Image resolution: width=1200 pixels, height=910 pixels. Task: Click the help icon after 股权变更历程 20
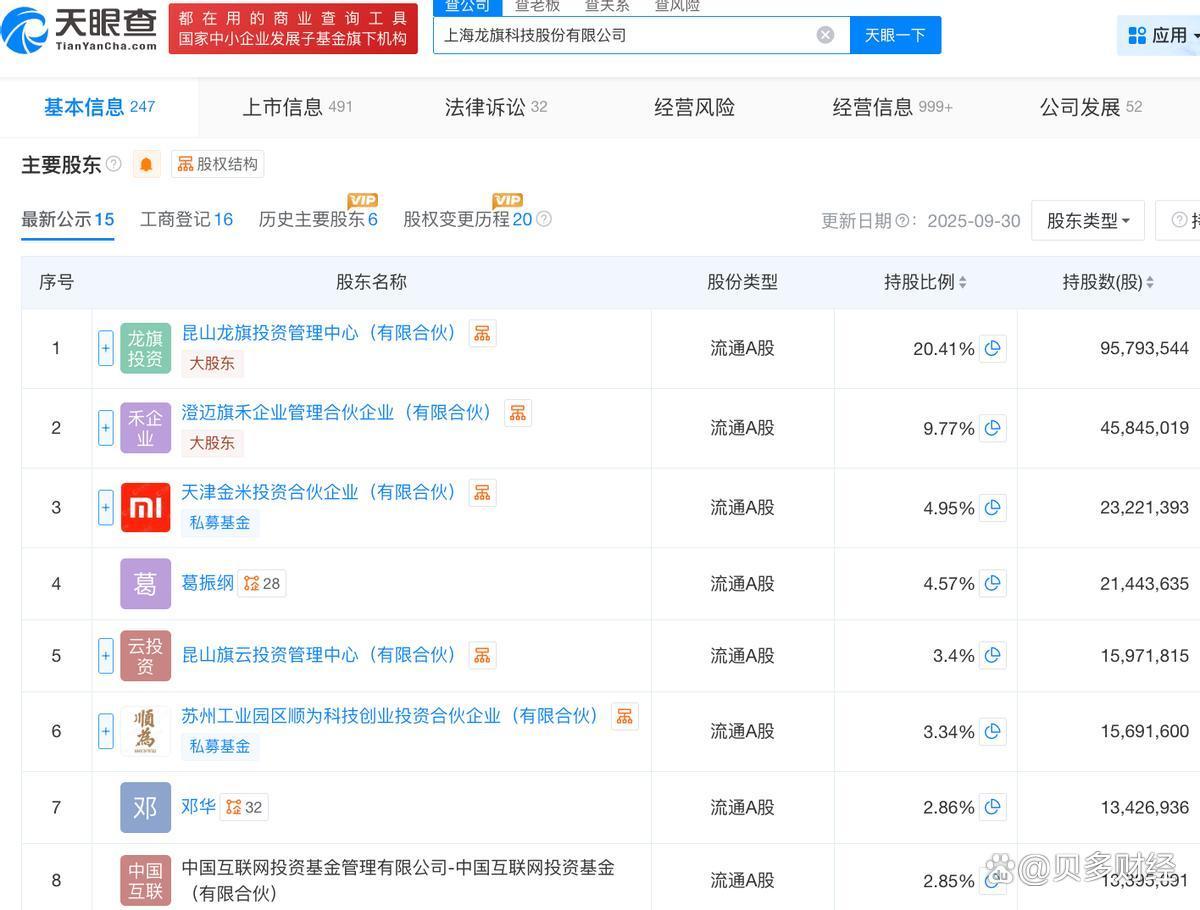pyautogui.click(x=544, y=219)
